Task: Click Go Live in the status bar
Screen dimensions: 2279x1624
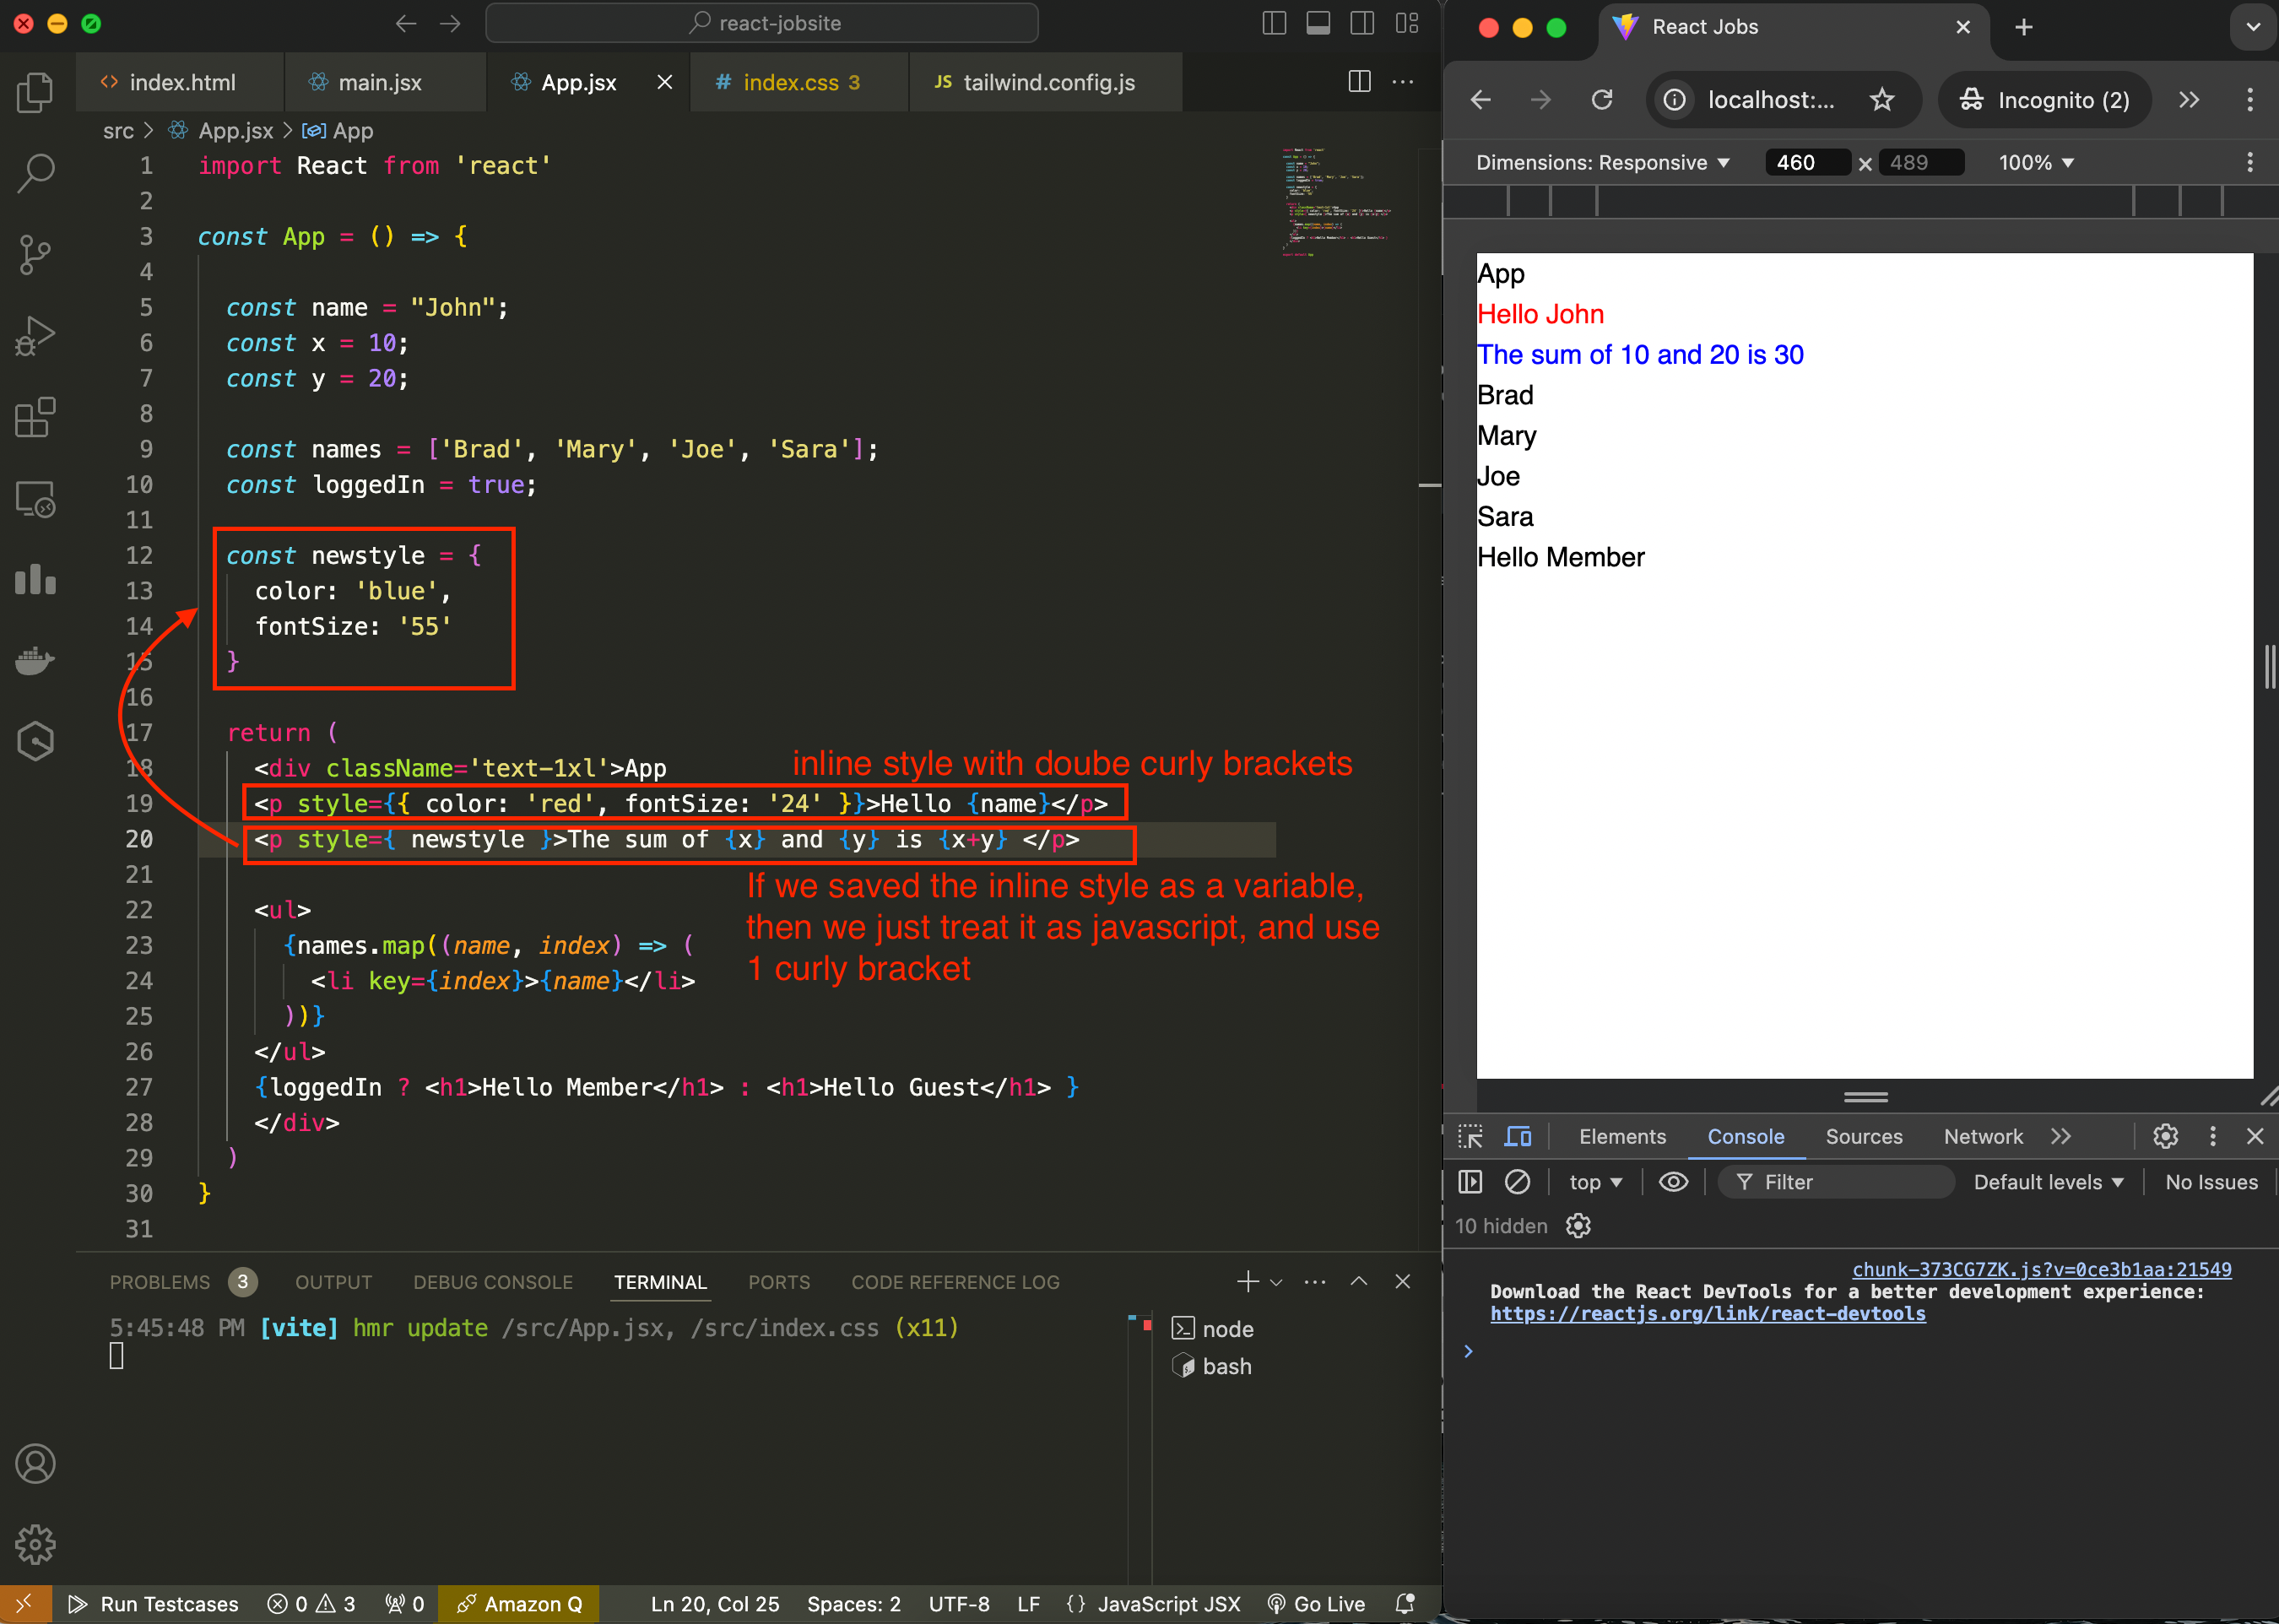Action: (x=1315, y=1604)
